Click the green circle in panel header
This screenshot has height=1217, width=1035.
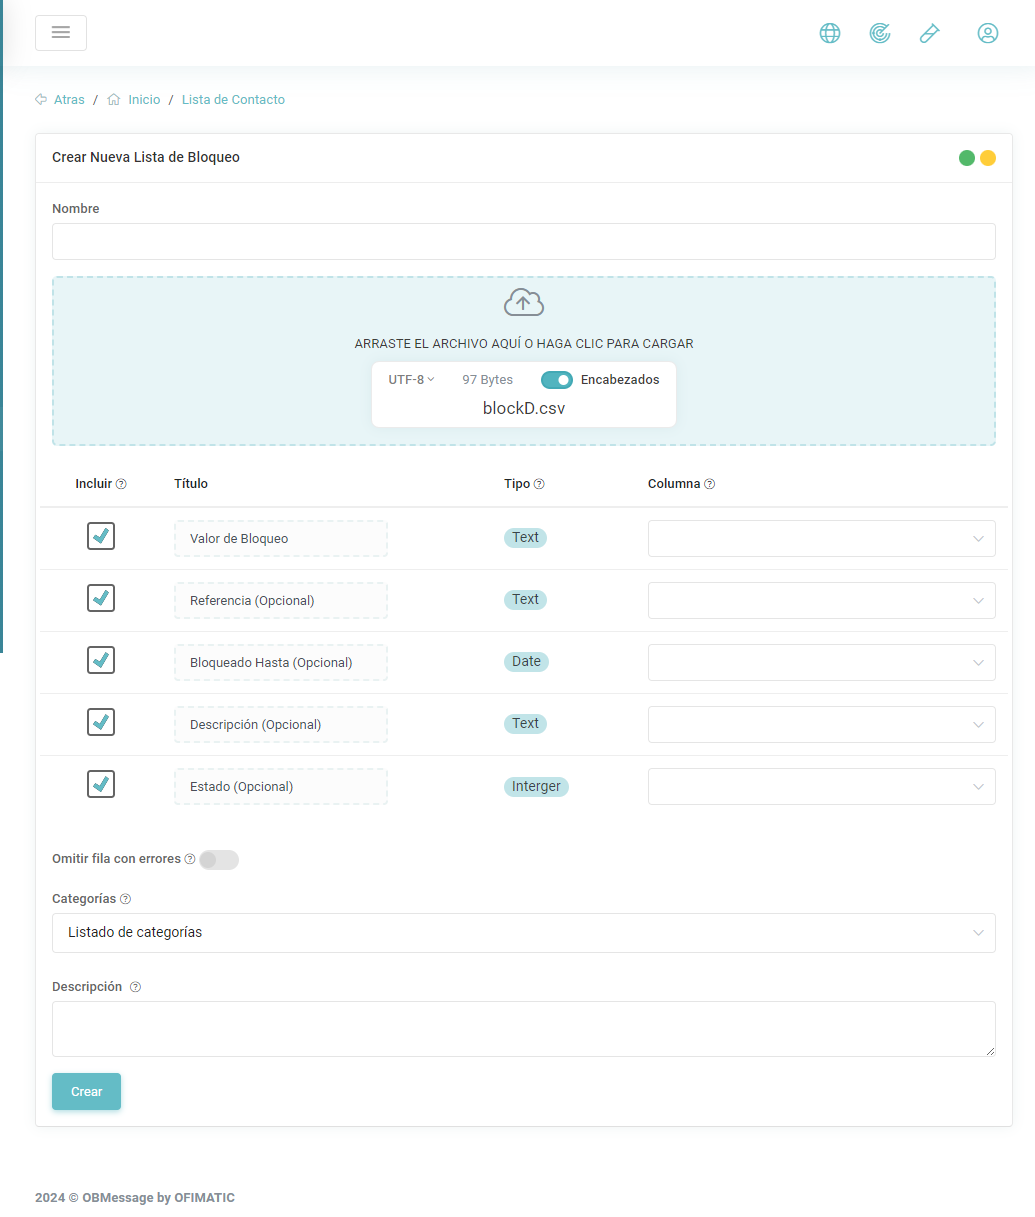[x=967, y=158]
